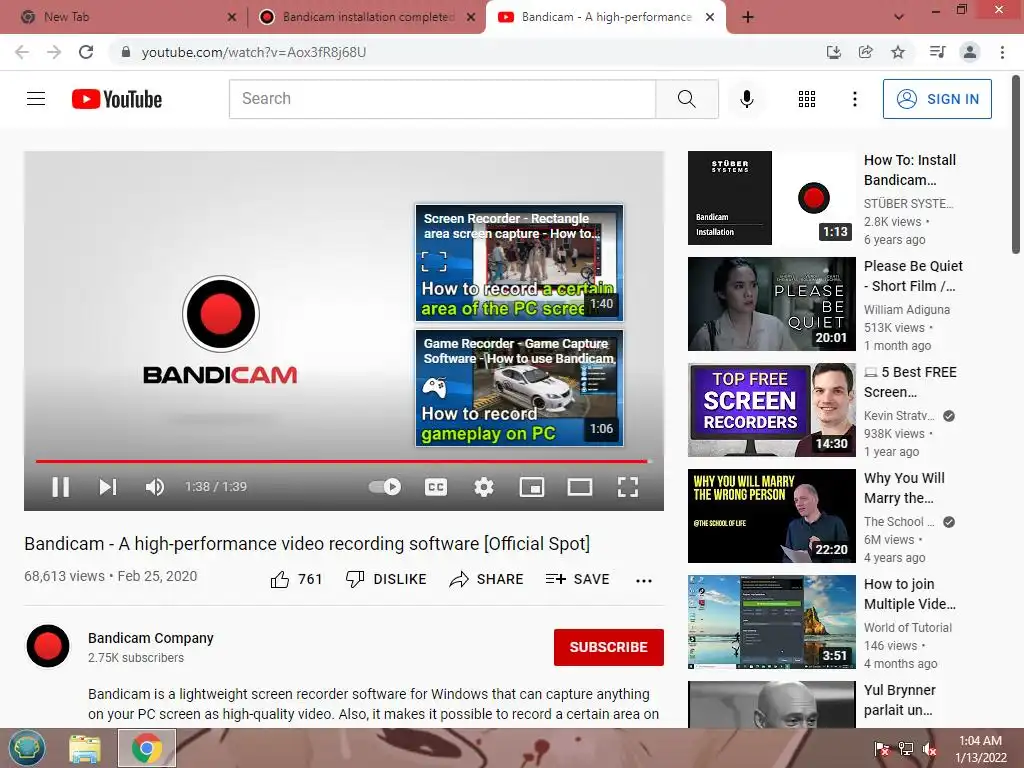Open Bandicam Company channel avatar
The image size is (1024, 768).
tap(48, 647)
